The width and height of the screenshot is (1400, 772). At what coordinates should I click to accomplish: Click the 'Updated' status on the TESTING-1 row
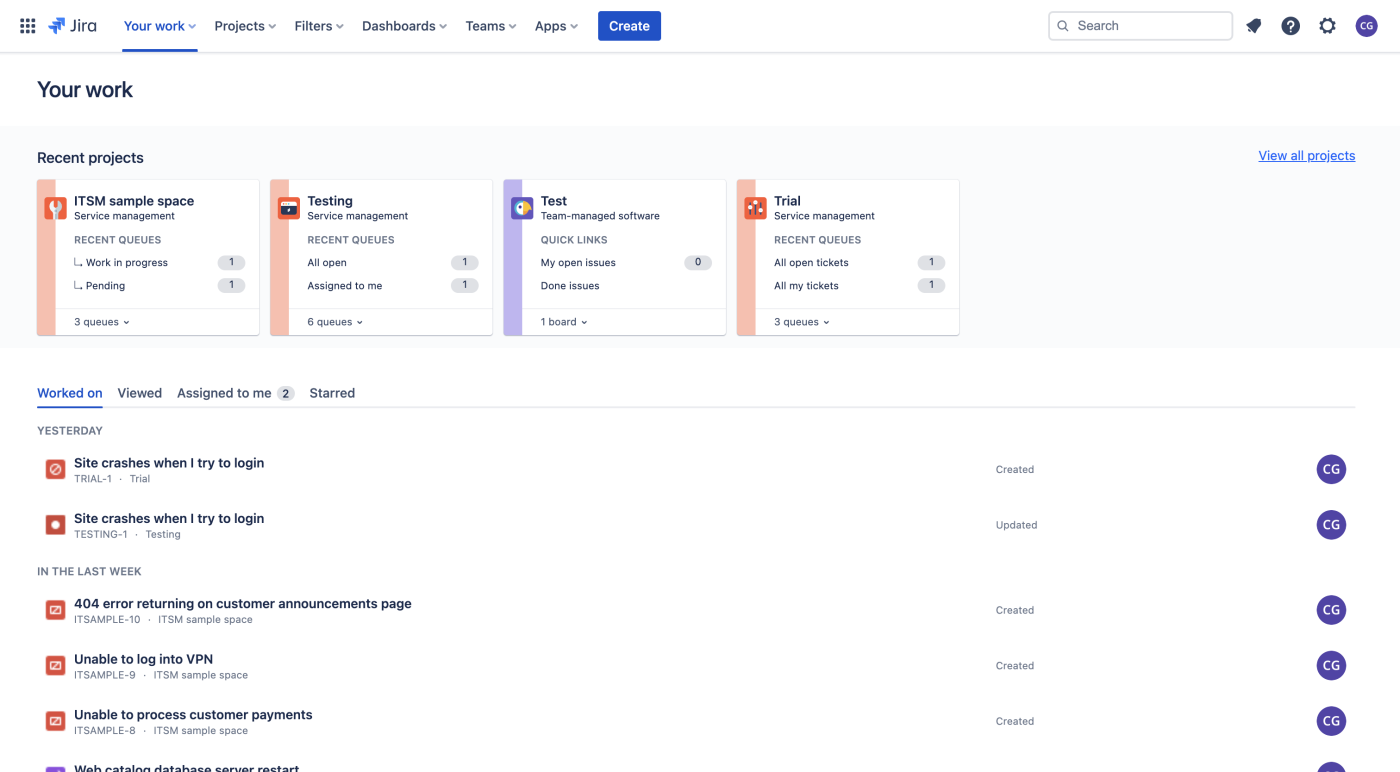(1016, 525)
